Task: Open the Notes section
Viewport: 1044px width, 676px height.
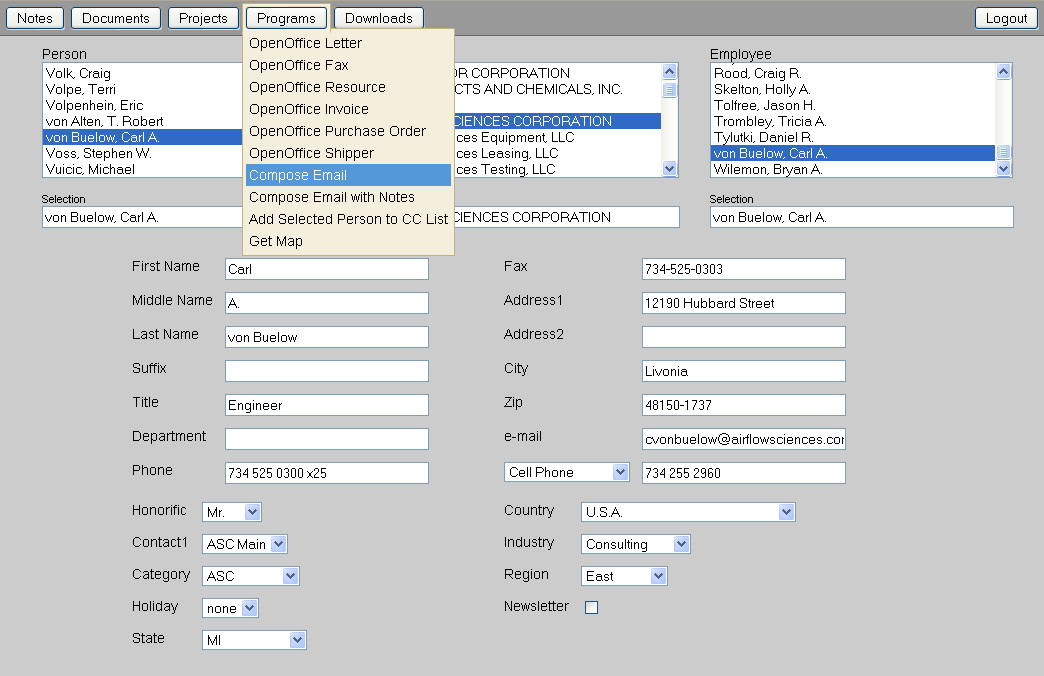Action: [x=35, y=18]
